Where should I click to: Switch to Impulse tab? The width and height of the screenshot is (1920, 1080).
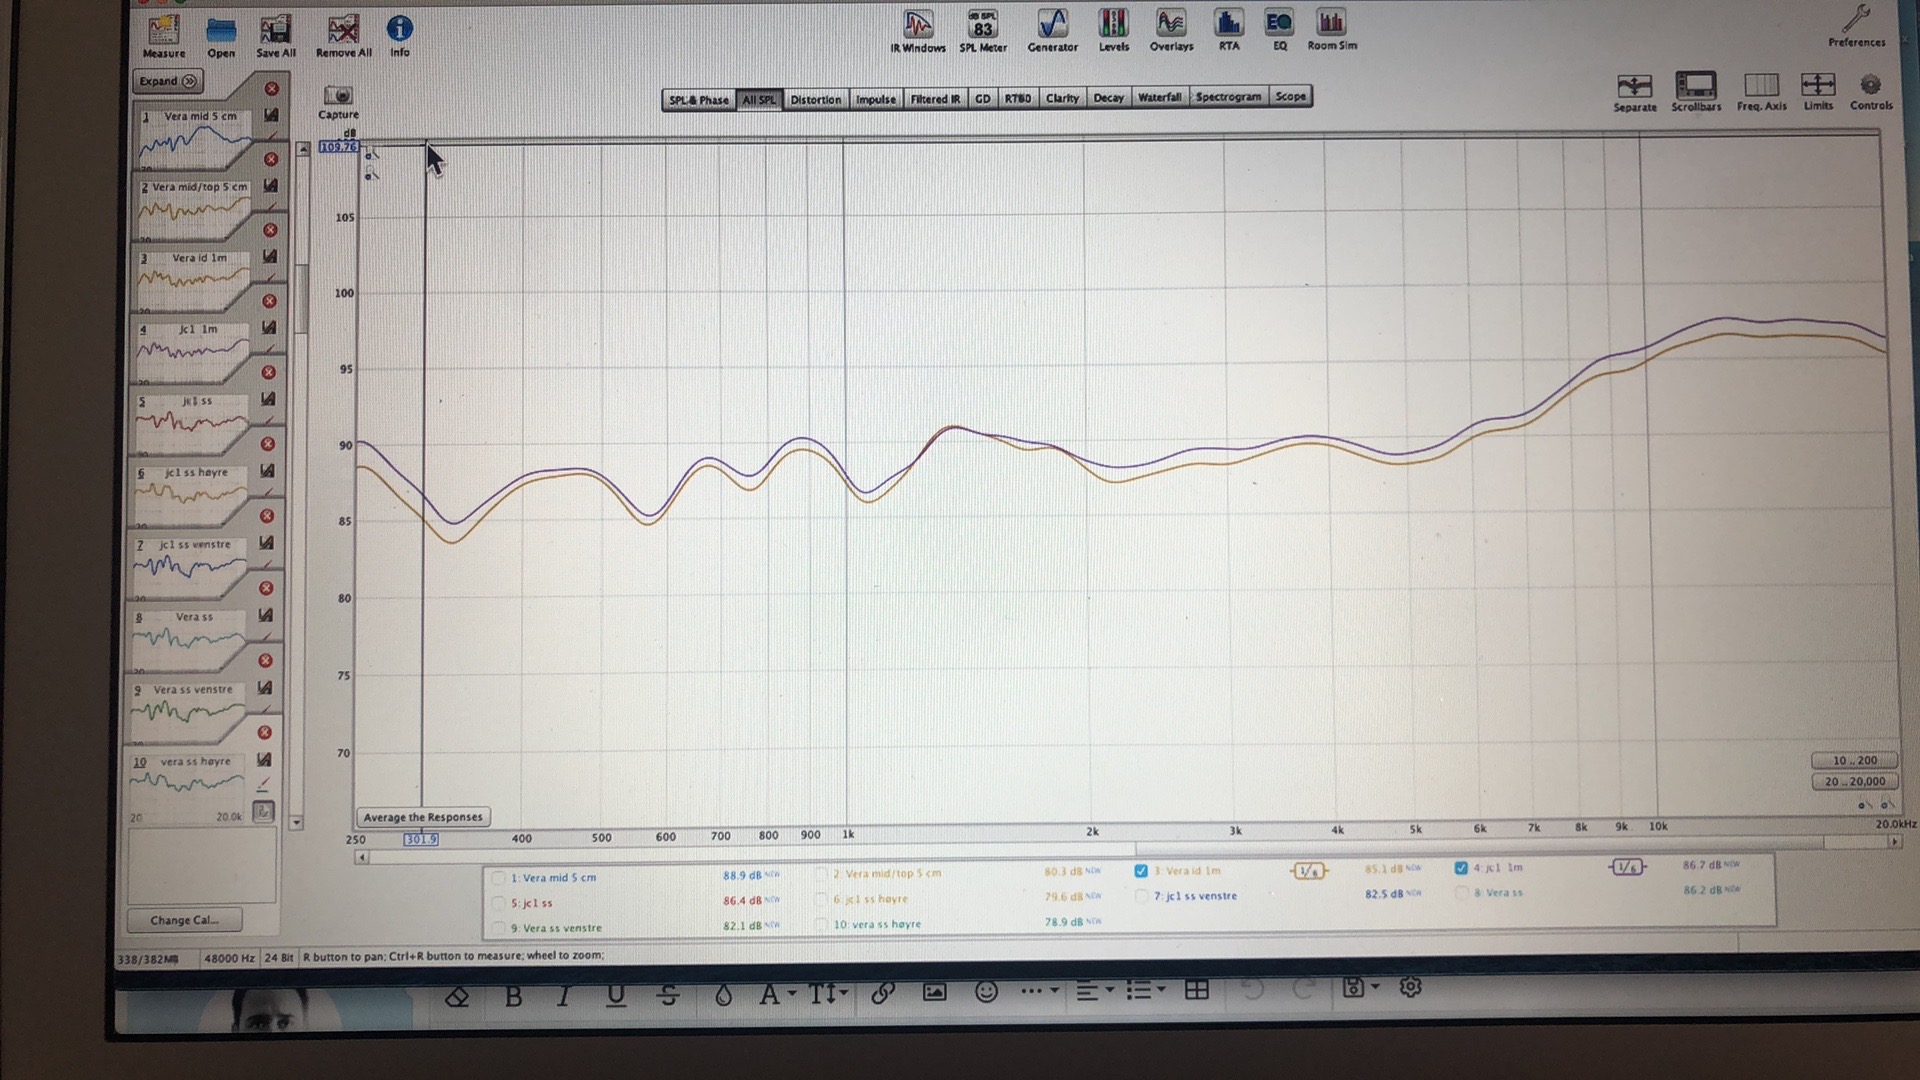[875, 99]
